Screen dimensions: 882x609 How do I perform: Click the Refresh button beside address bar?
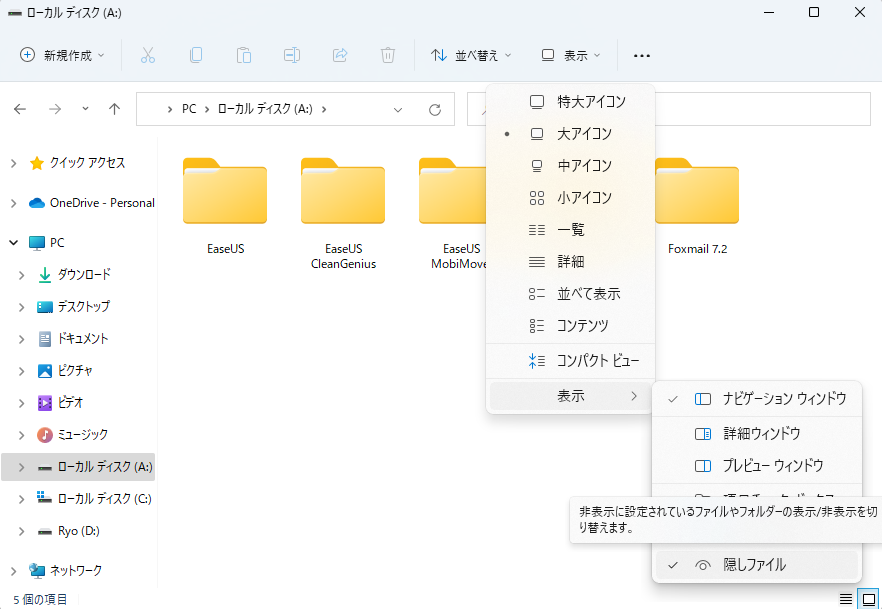click(x=434, y=109)
